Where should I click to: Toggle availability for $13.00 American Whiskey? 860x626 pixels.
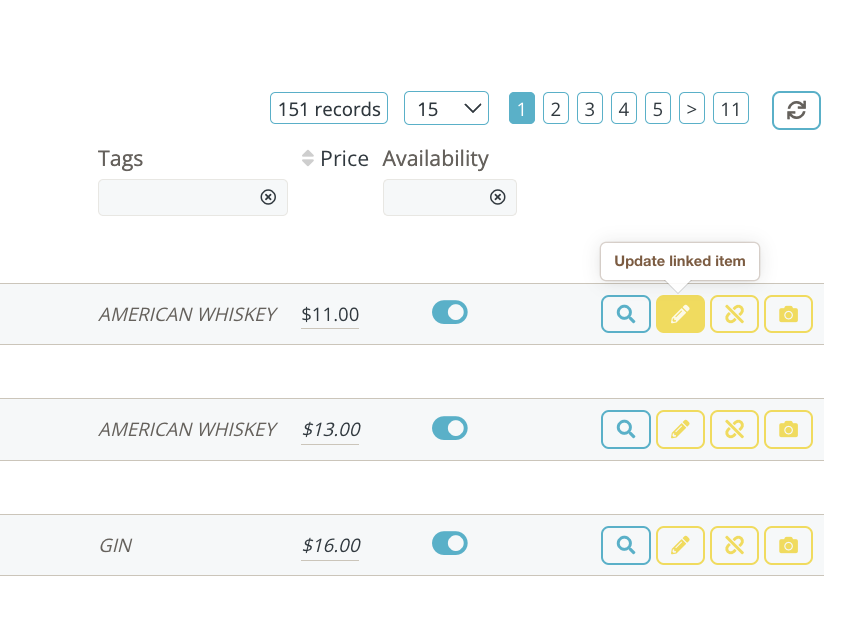(450, 428)
